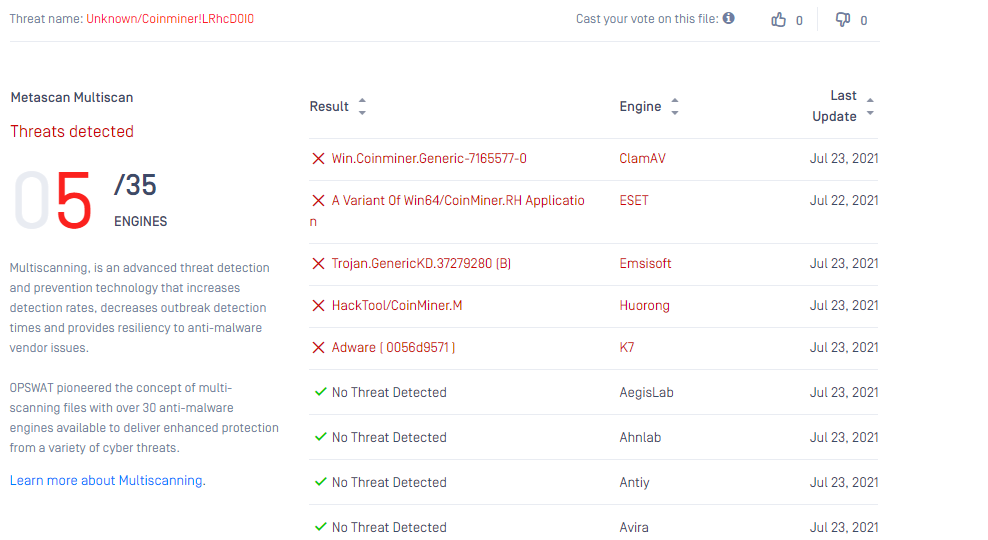Click green checkmark in AegisLab row
The height and width of the screenshot is (540, 988).
coord(320,392)
